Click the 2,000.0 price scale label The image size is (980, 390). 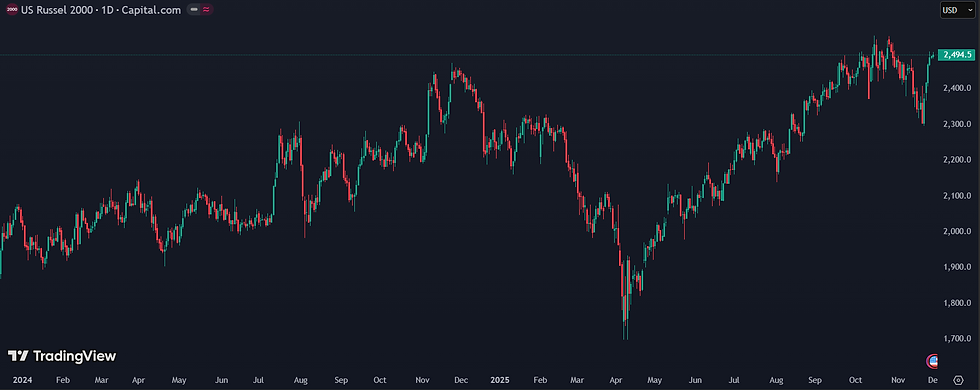coord(959,232)
